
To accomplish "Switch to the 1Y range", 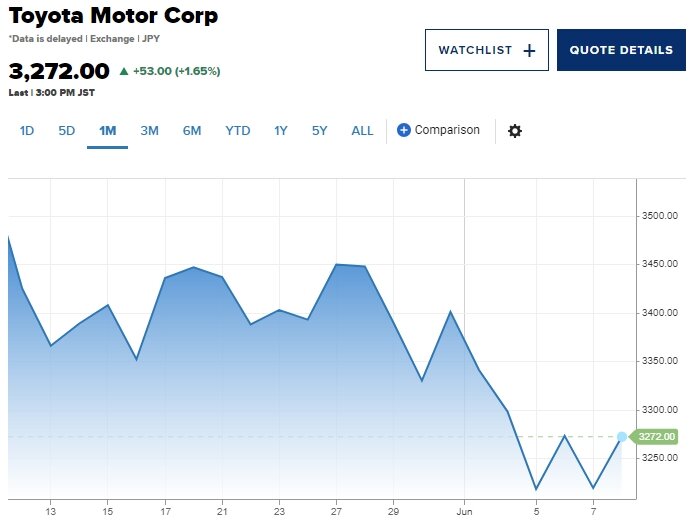I will [x=281, y=131].
